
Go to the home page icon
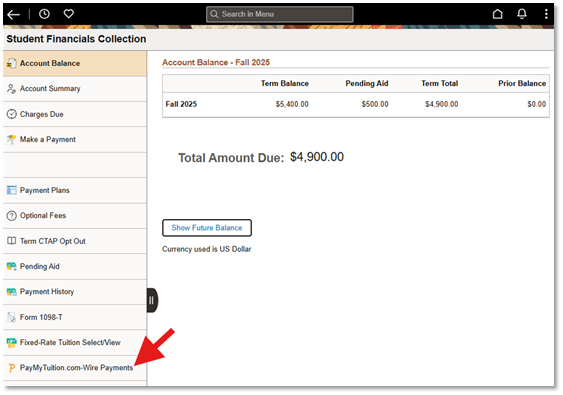pos(497,14)
